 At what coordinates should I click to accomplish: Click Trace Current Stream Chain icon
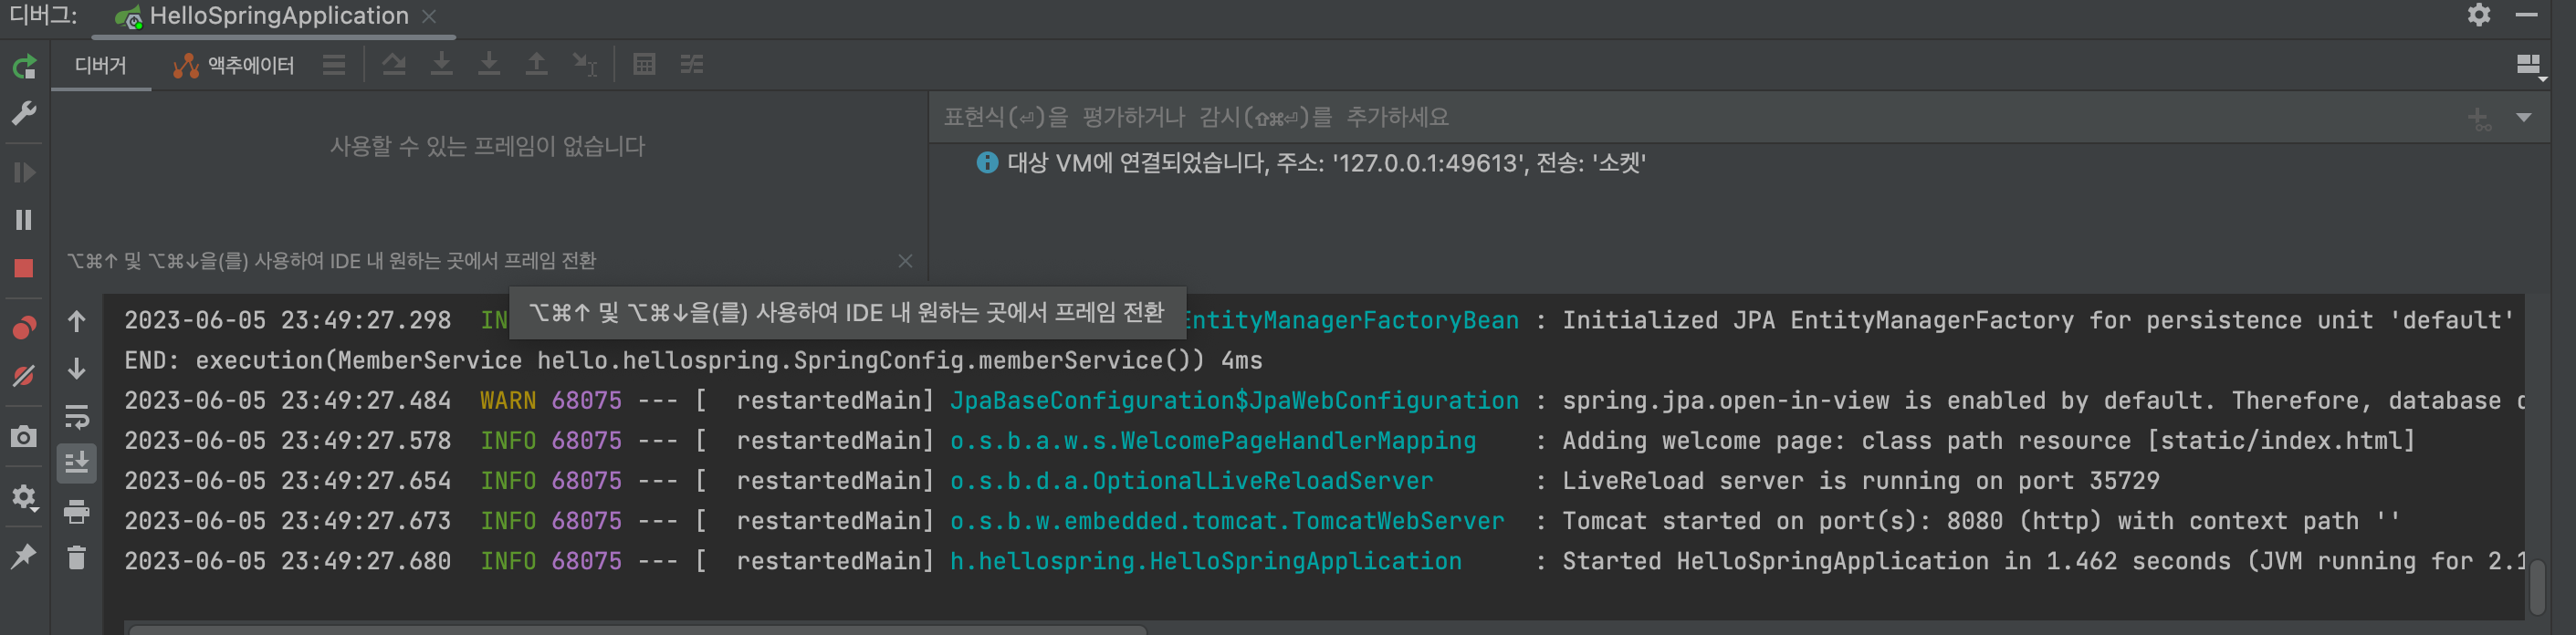(692, 65)
